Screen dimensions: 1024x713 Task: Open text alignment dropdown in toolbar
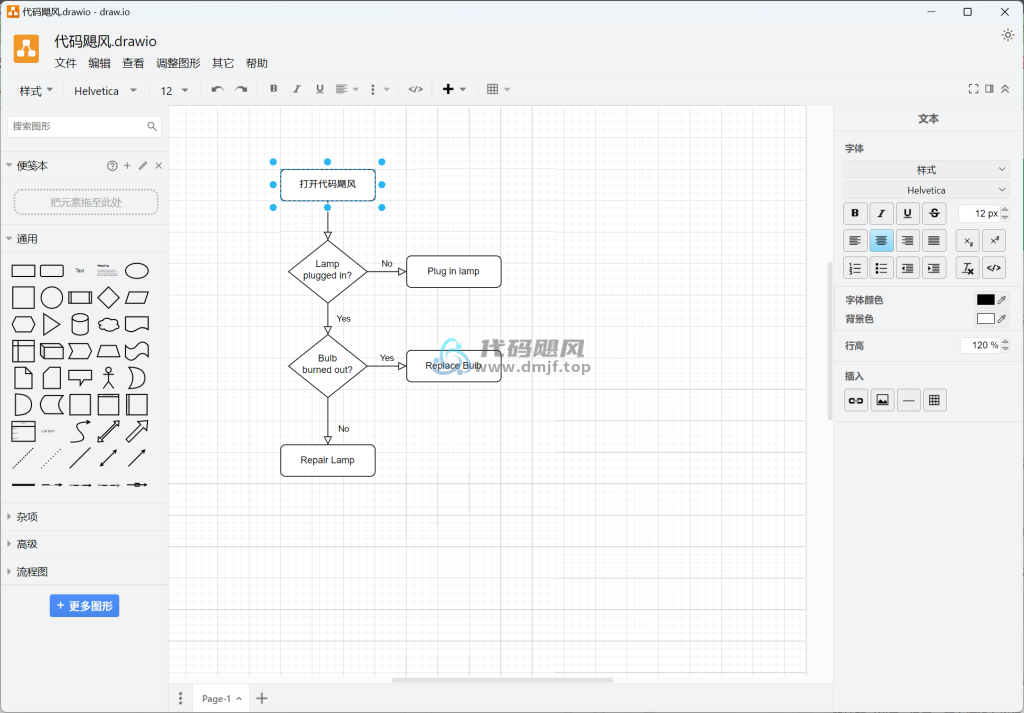coord(347,89)
